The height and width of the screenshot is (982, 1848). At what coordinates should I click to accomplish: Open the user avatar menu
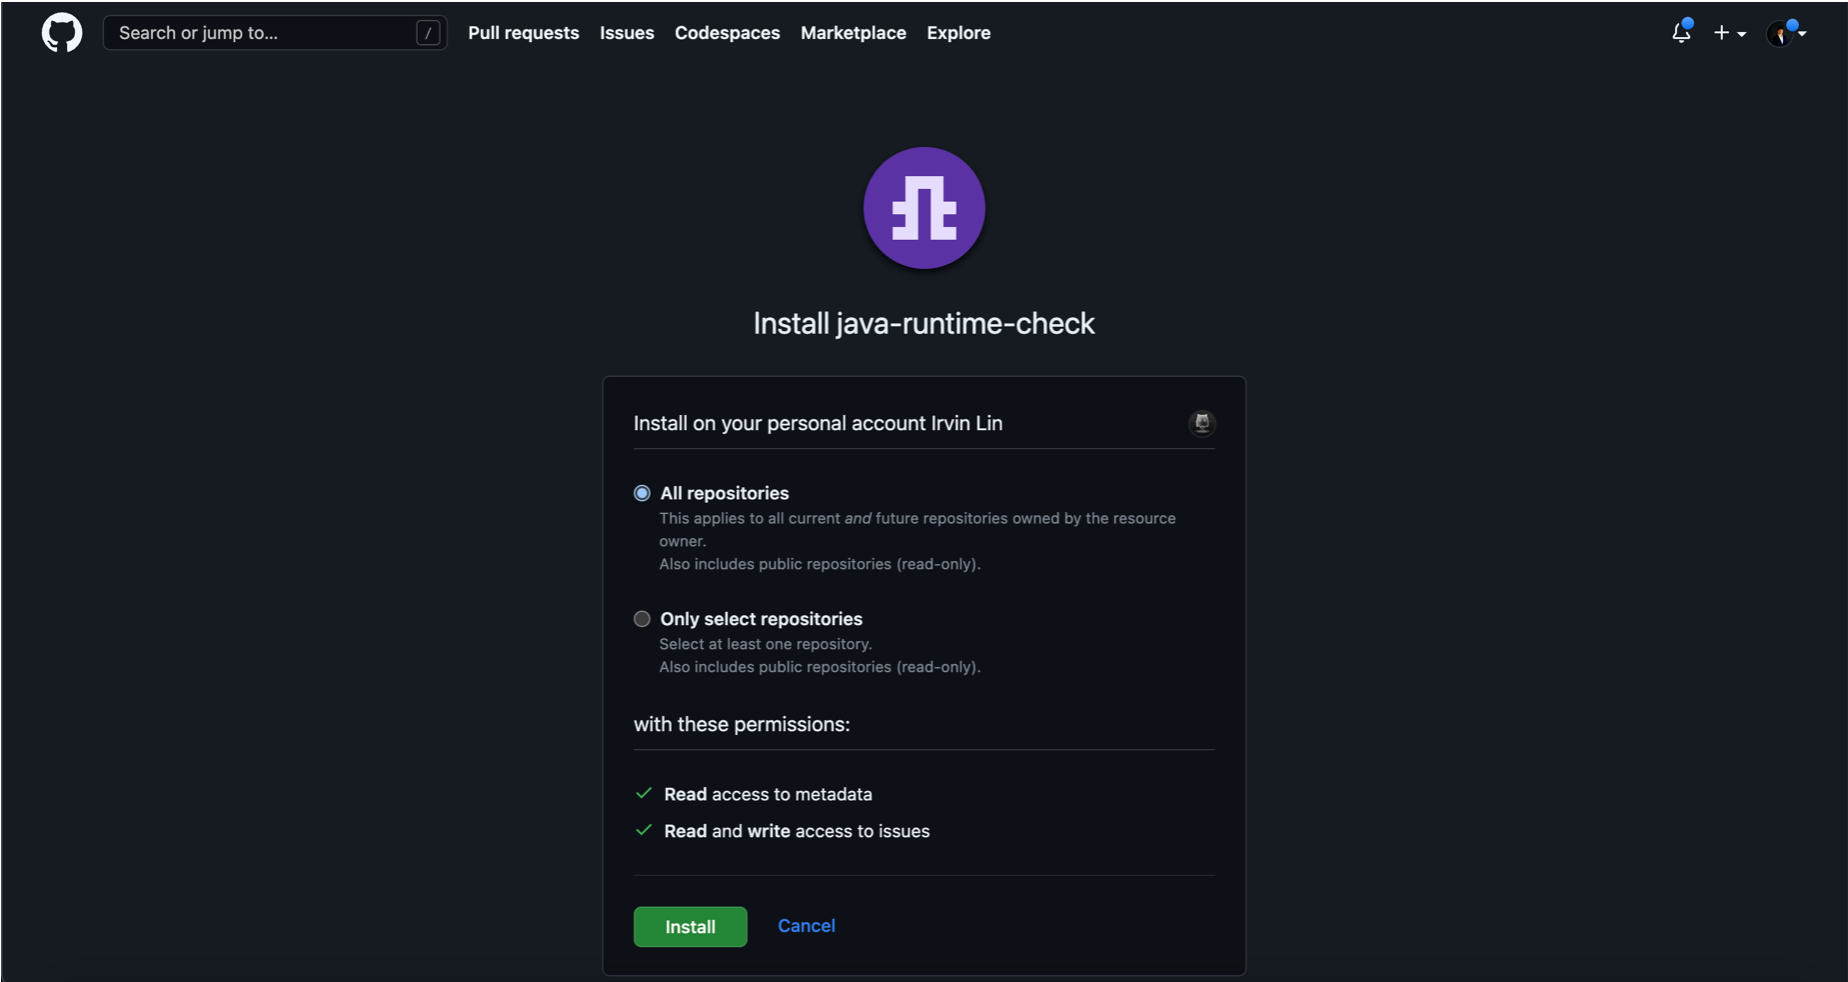pos(1786,33)
